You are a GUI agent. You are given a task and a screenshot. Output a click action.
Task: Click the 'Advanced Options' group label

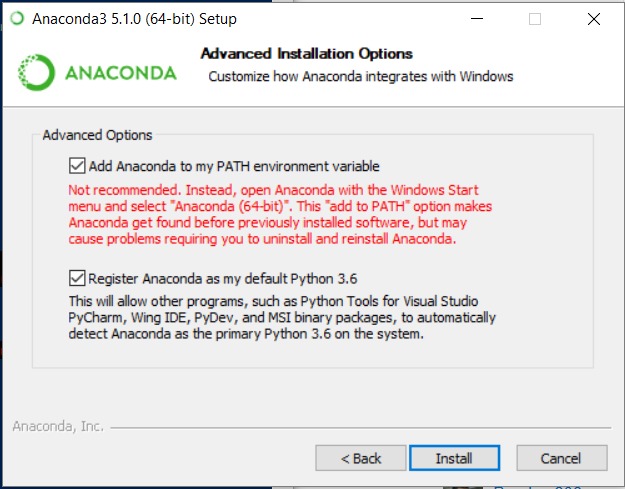[98, 135]
